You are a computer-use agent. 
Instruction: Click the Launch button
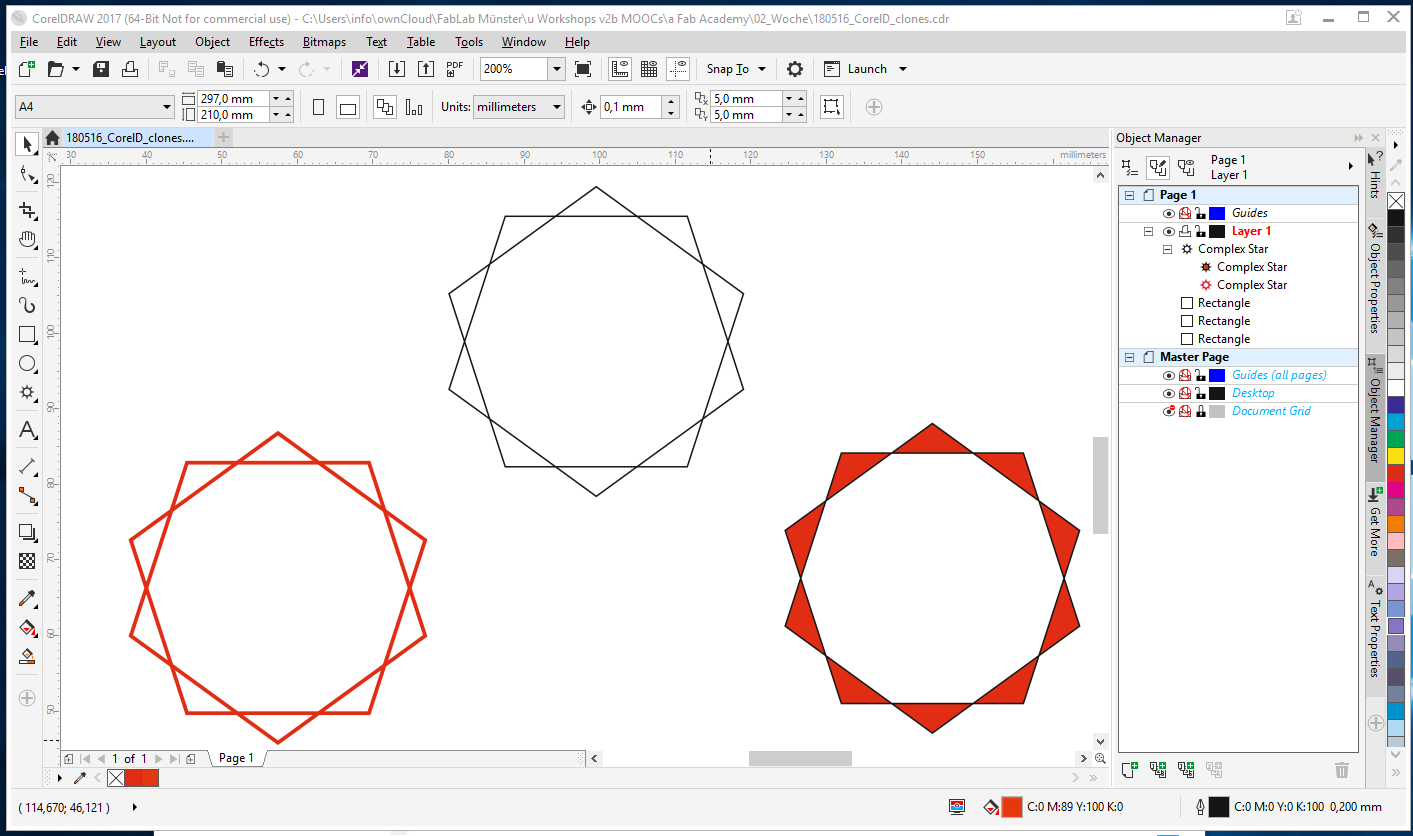[864, 68]
